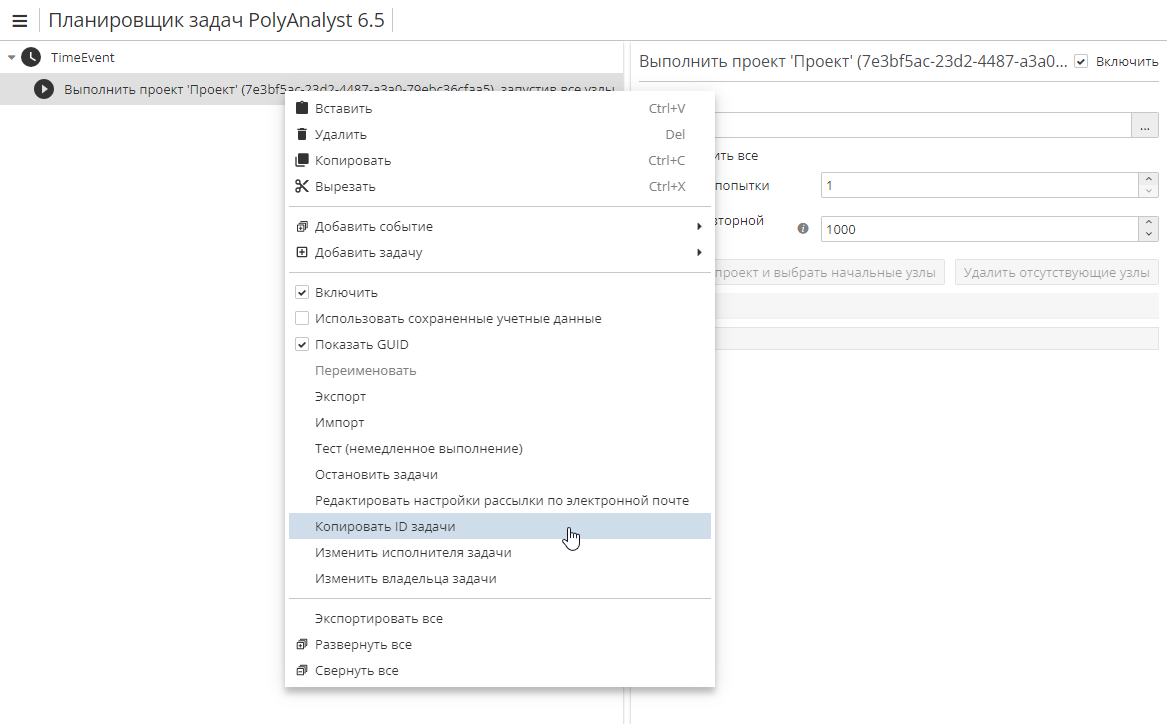
Task: Click the play icon of the project task
Action: [44, 89]
